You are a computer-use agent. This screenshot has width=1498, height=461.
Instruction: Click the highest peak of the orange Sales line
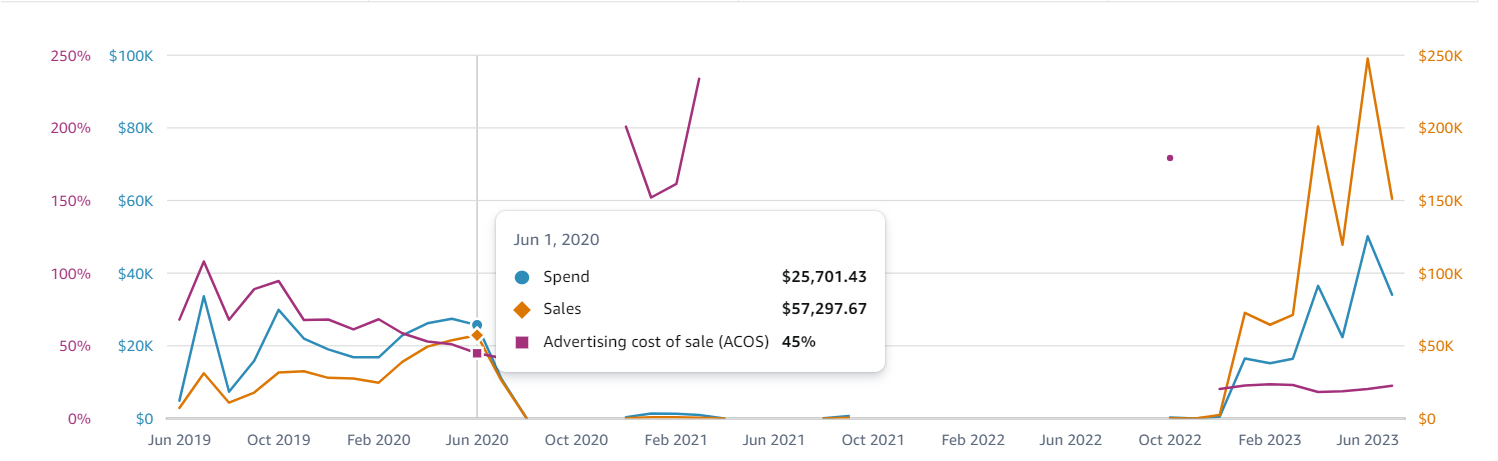[x=1367, y=58]
